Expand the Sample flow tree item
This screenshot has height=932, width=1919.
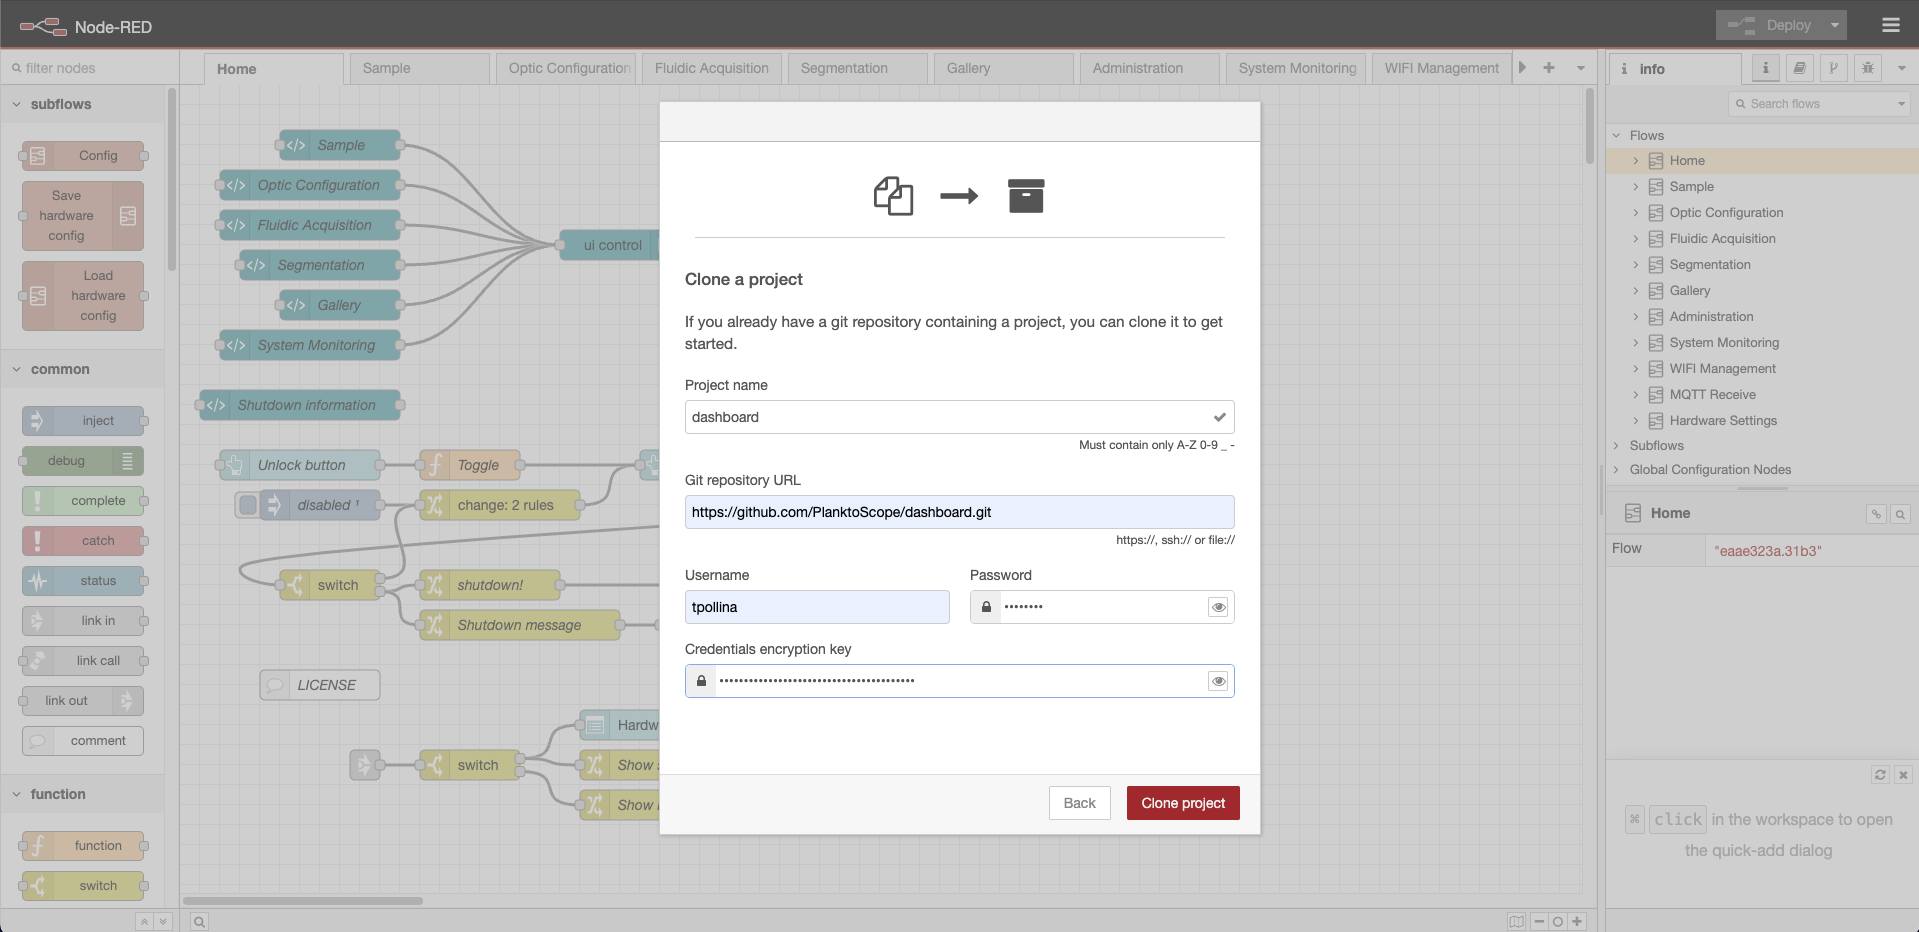tap(1636, 187)
